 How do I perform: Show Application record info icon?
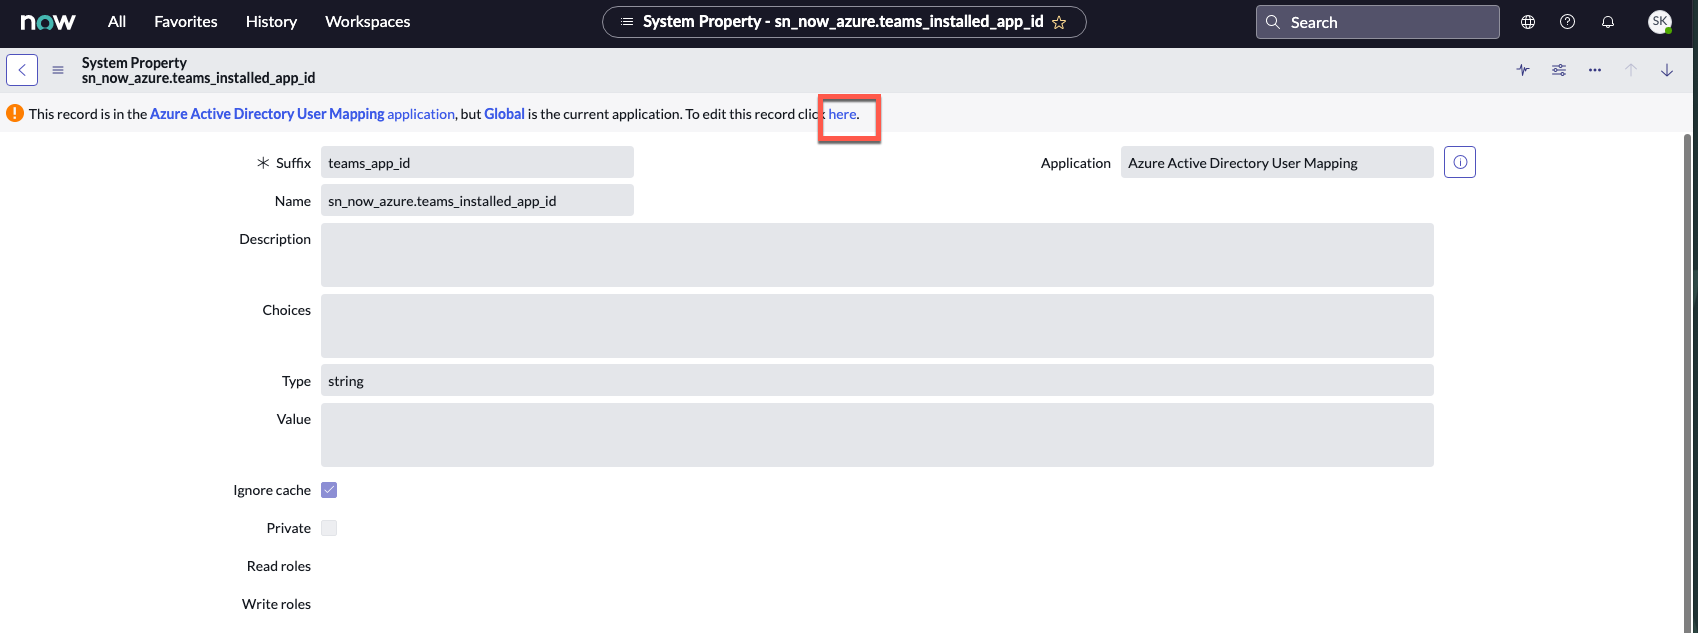coord(1460,162)
